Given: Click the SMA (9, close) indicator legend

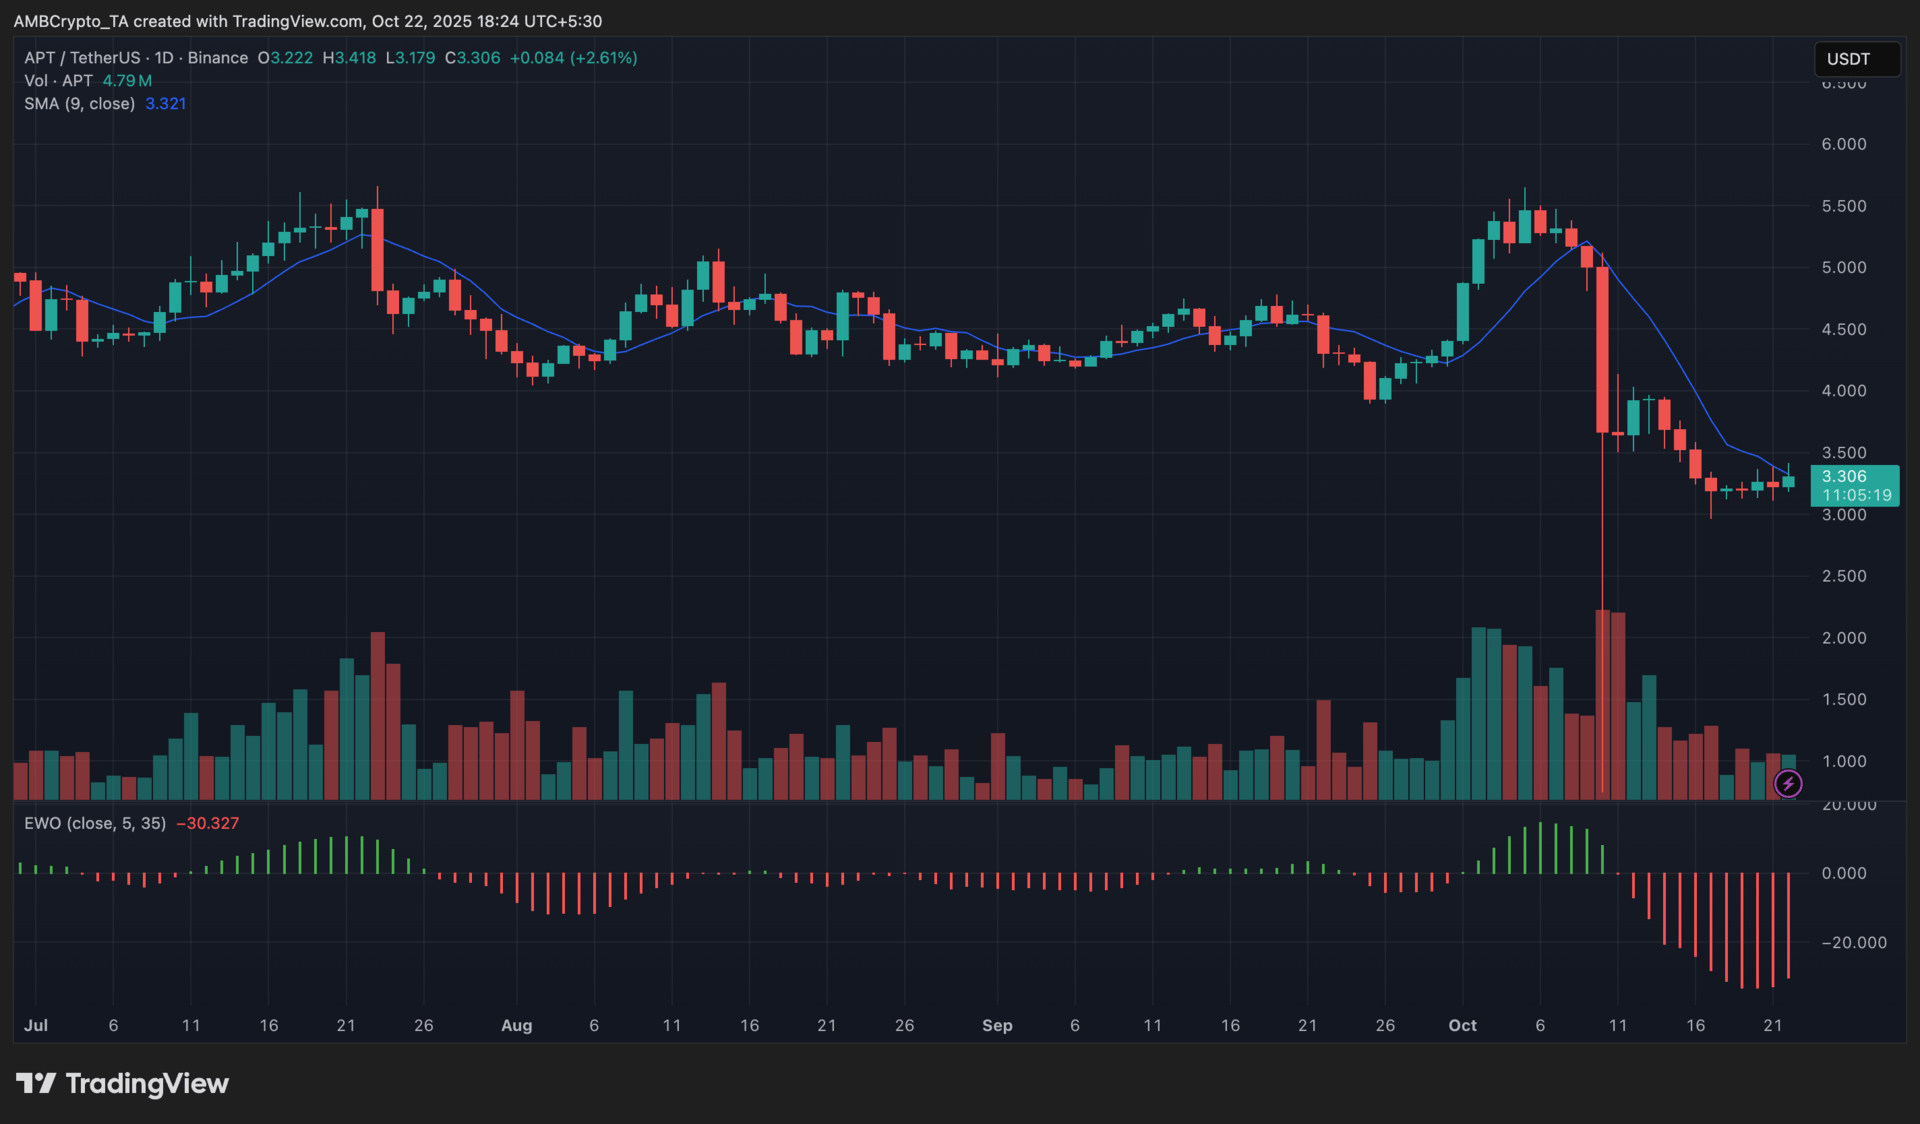Looking at the screenshot, I should [79, 103].
